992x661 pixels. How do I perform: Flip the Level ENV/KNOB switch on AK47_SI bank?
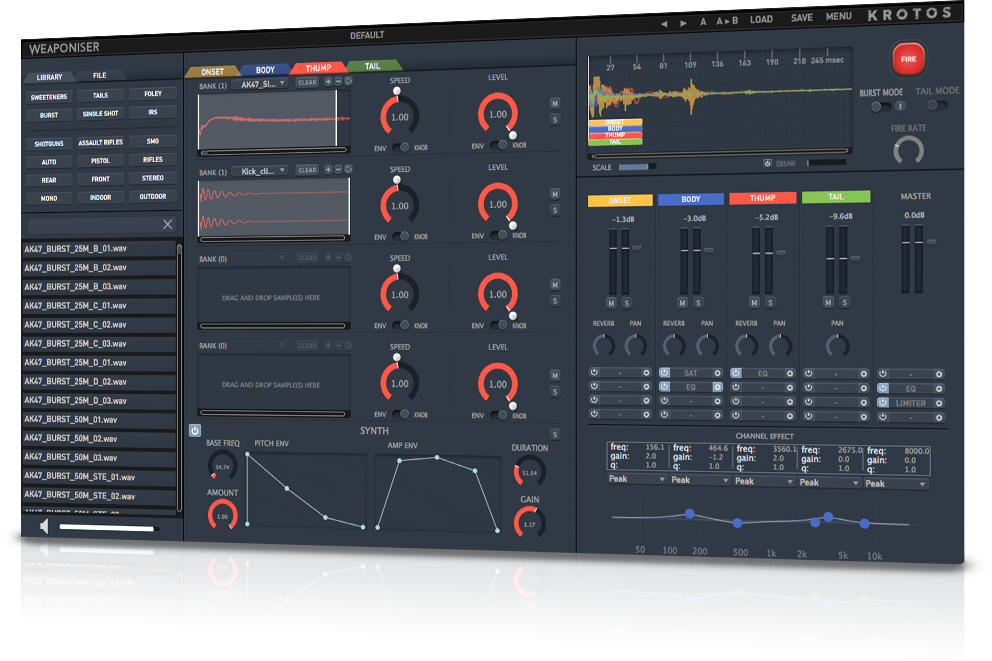click(499, 145)
